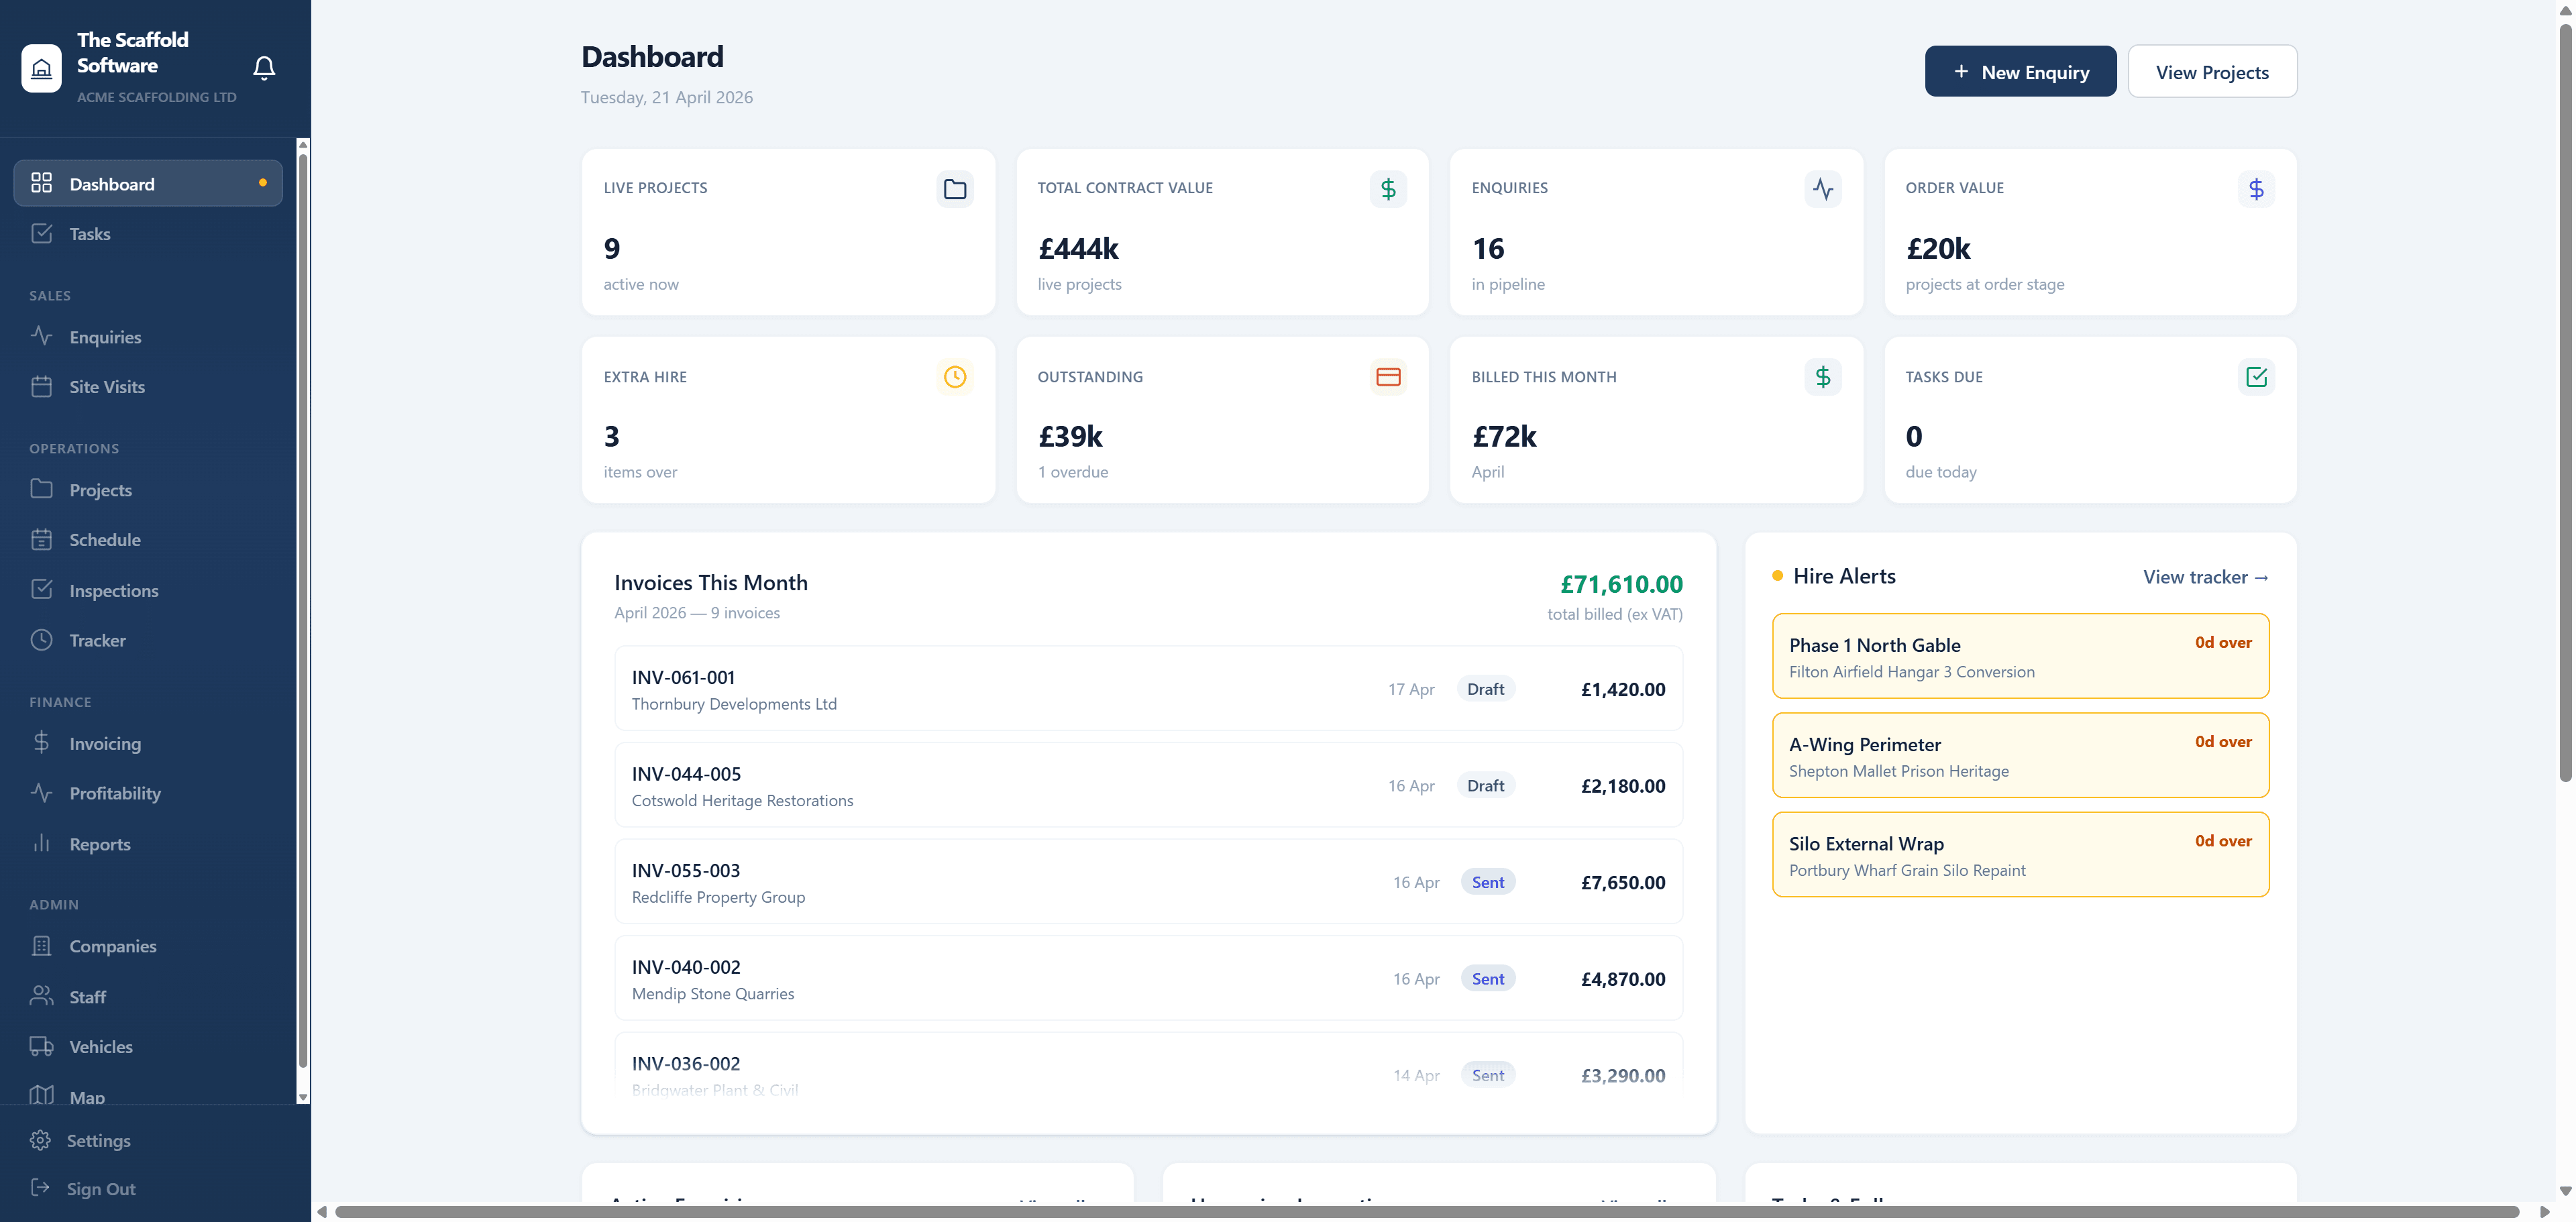The image size is (2576, 1222).
Task: Click the View Projects button
Action: [x=2212, y=71]
